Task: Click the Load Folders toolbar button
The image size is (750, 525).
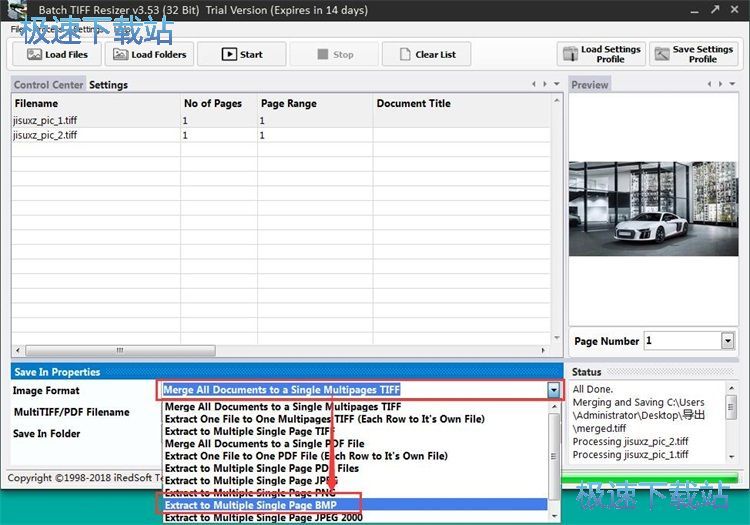Action: pos(149,54)
